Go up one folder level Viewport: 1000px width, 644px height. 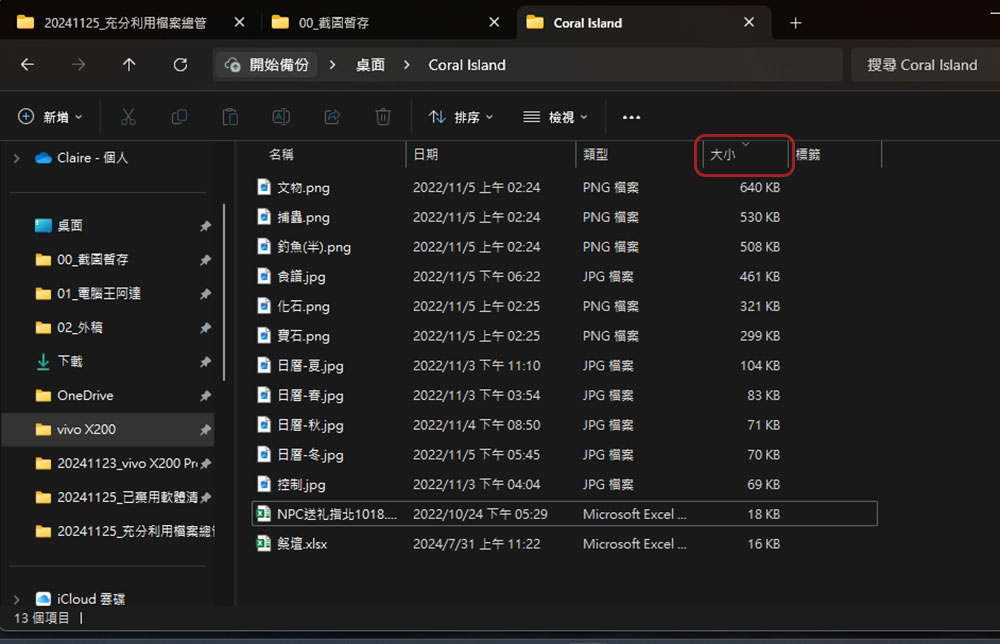pos(129,64)
